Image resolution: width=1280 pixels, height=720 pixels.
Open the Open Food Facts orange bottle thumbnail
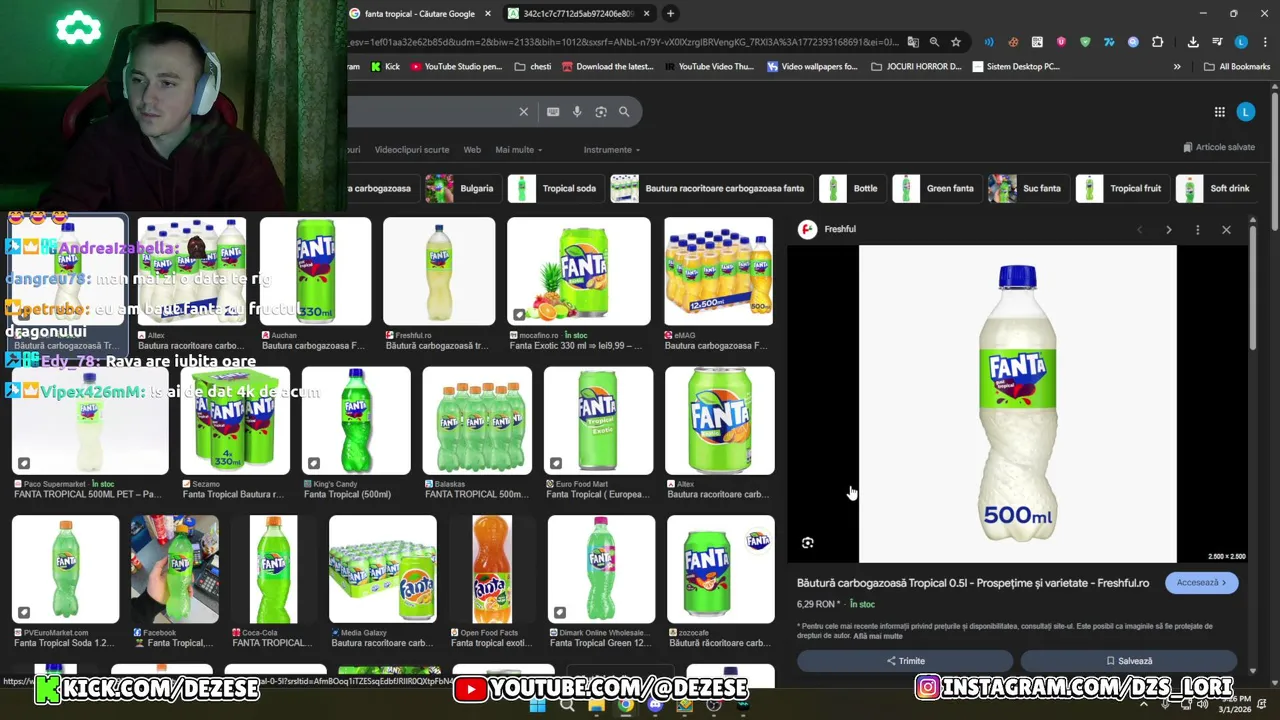tap(492, 569)
